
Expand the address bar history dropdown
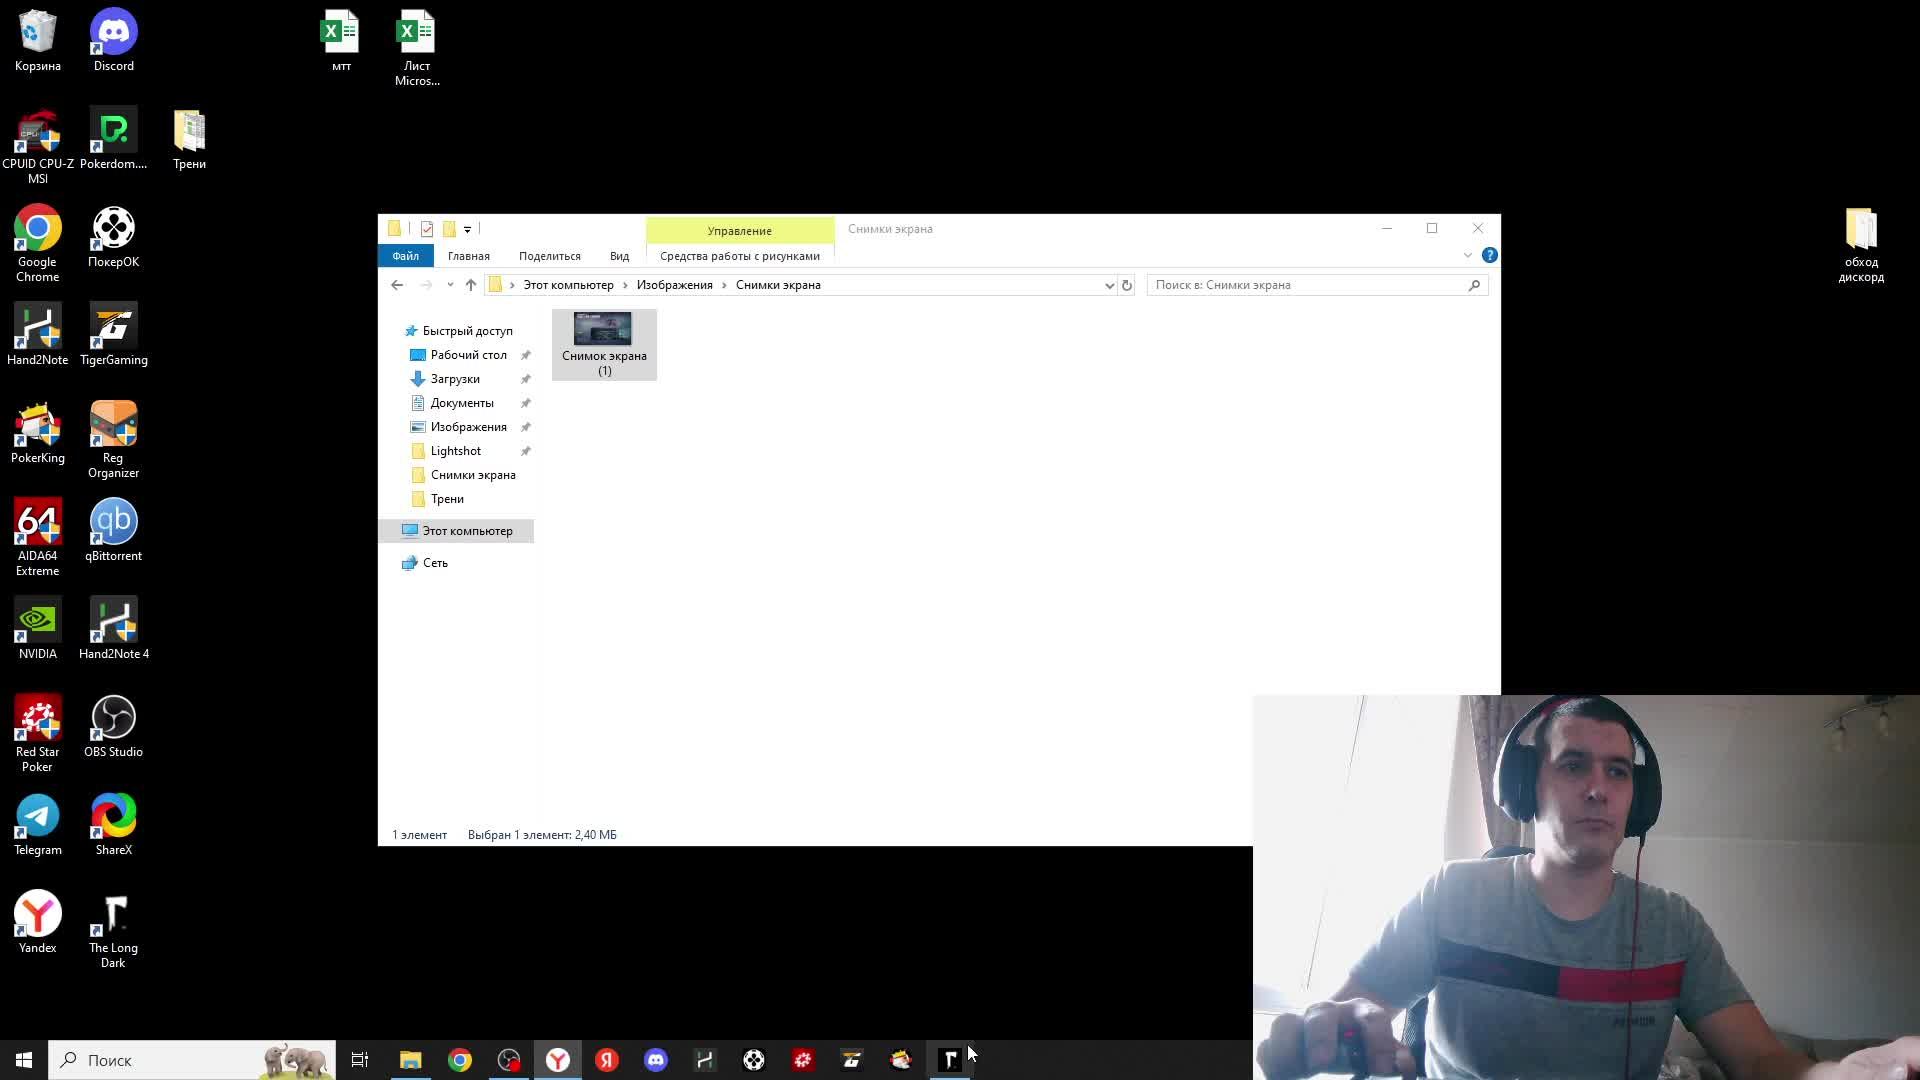click(1109, 285)
